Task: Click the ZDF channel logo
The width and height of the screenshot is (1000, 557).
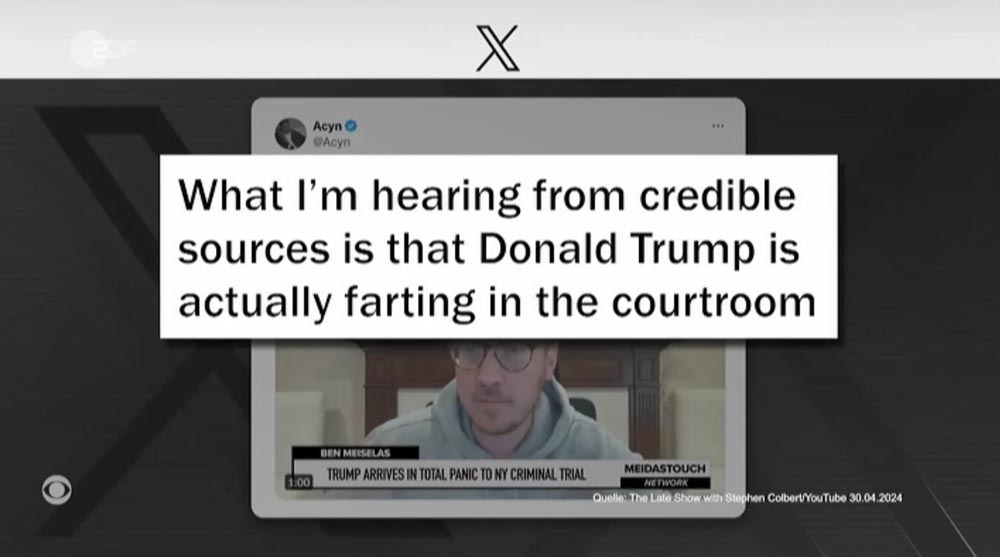Action: (x=102, y=48)
